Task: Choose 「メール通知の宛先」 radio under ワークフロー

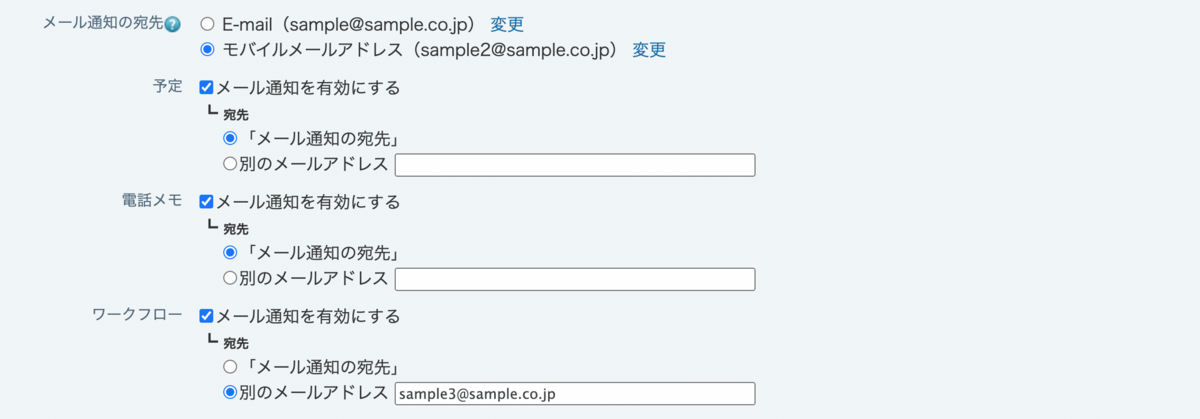Action: pyautogui.click(x=230, y=367)
